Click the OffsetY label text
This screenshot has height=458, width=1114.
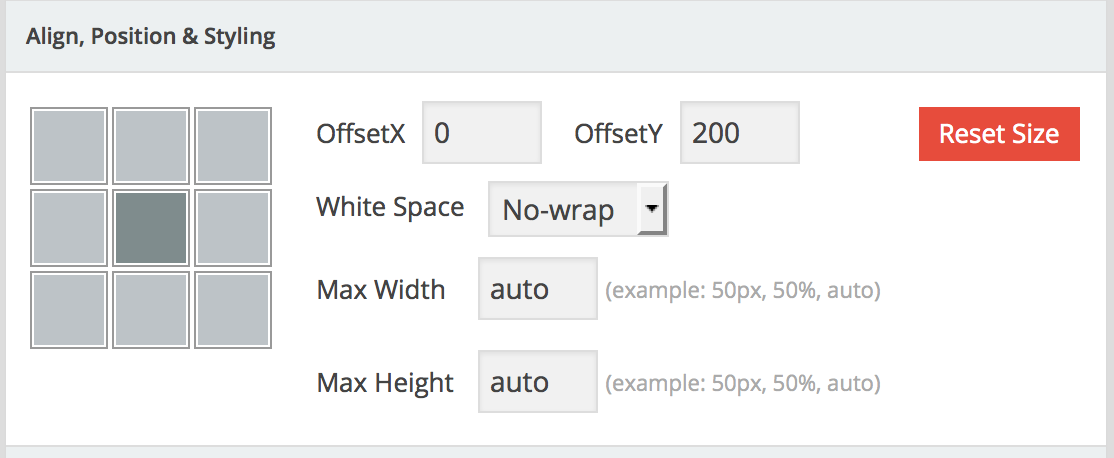(x=618, y=134)
